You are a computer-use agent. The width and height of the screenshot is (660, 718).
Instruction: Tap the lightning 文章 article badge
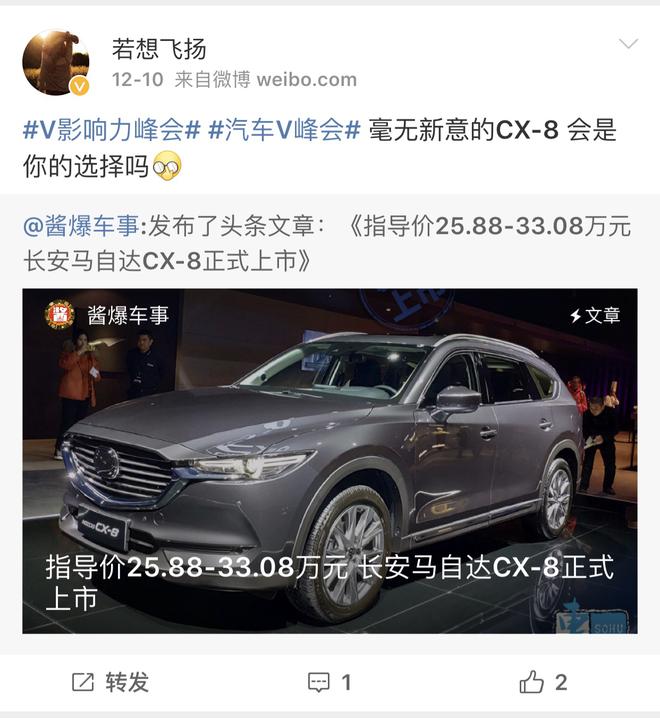tap(595, 315)
